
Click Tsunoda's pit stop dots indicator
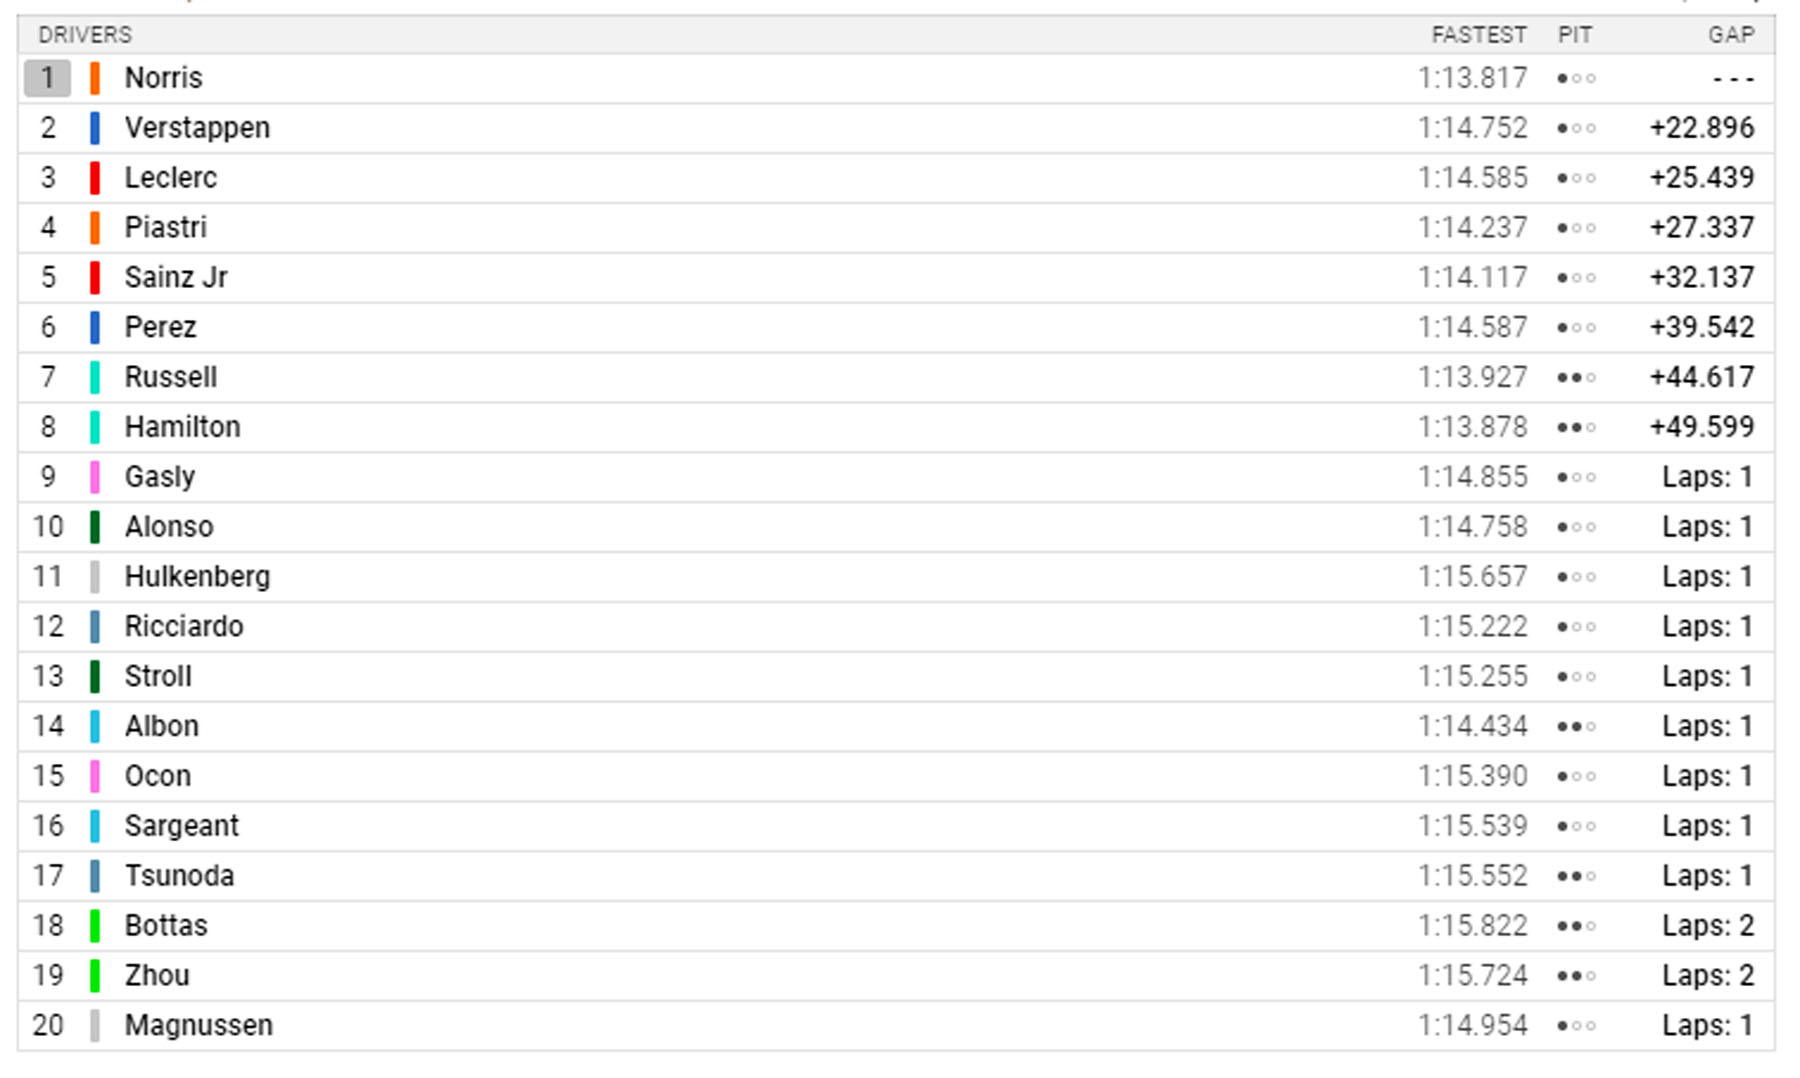coord(1576,876)
